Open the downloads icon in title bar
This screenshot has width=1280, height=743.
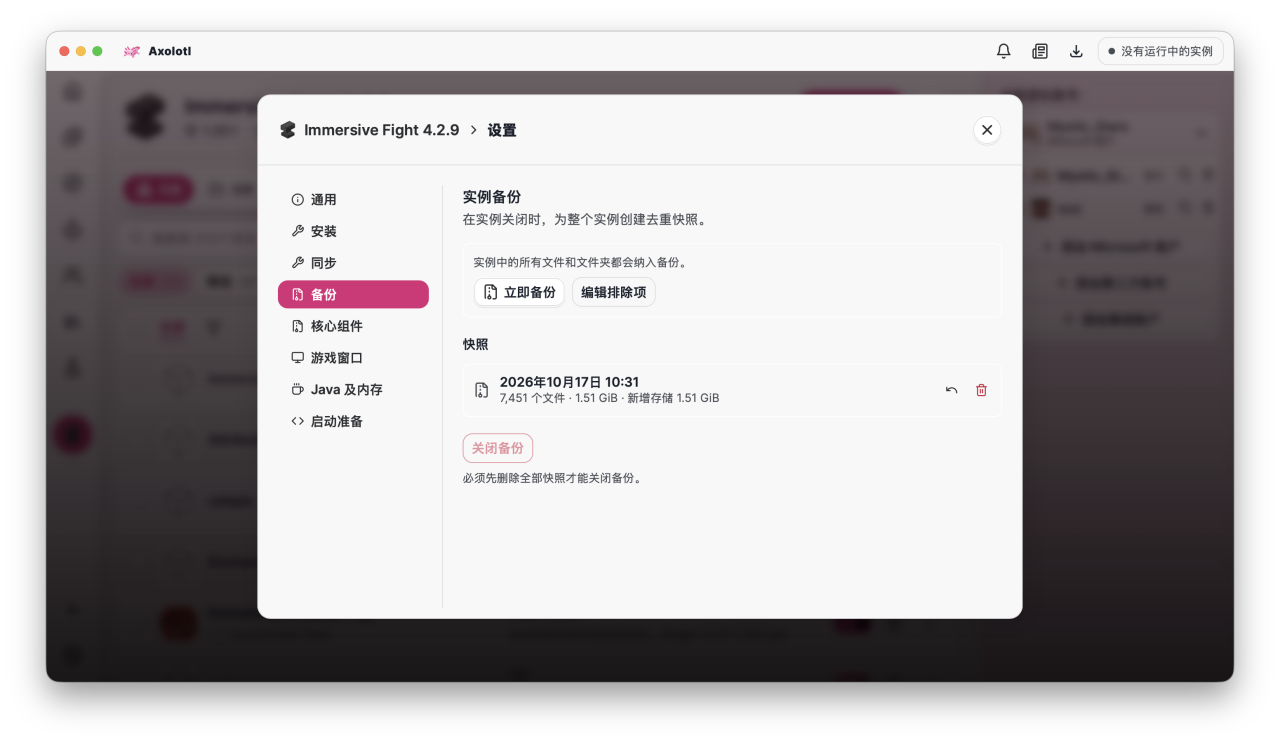pos(1076,51)
